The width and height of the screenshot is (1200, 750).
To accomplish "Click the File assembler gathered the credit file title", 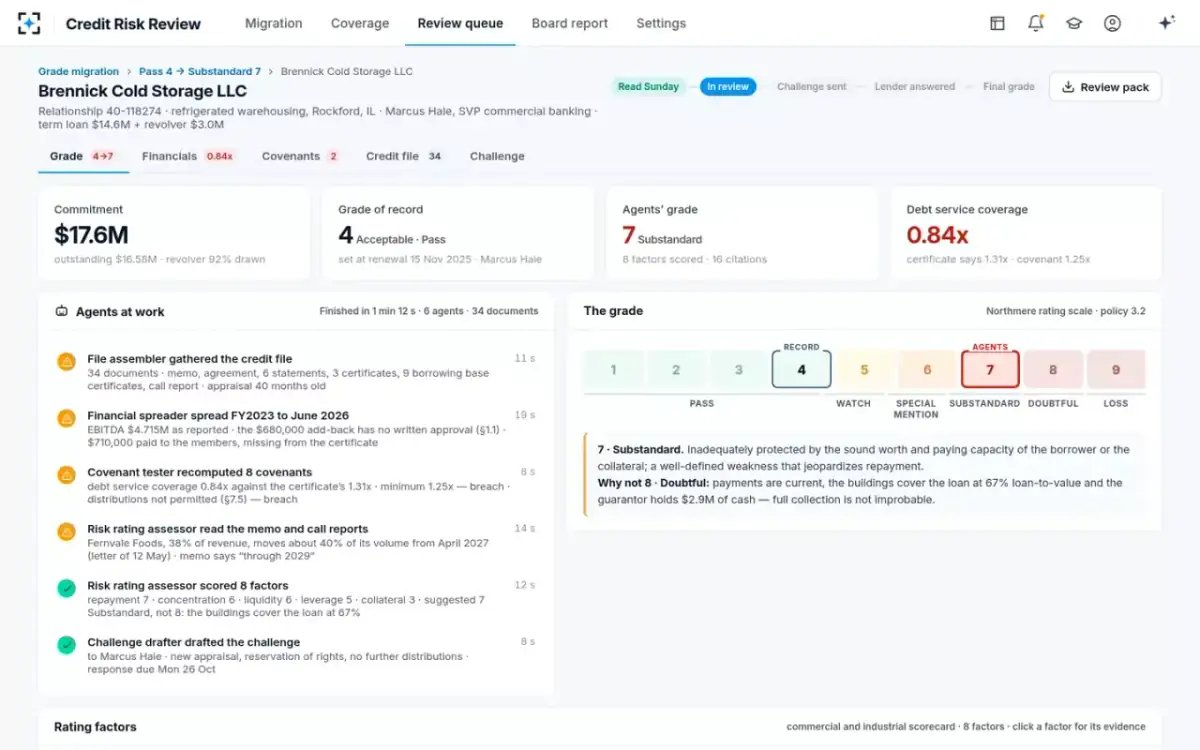I will [190, 359].
